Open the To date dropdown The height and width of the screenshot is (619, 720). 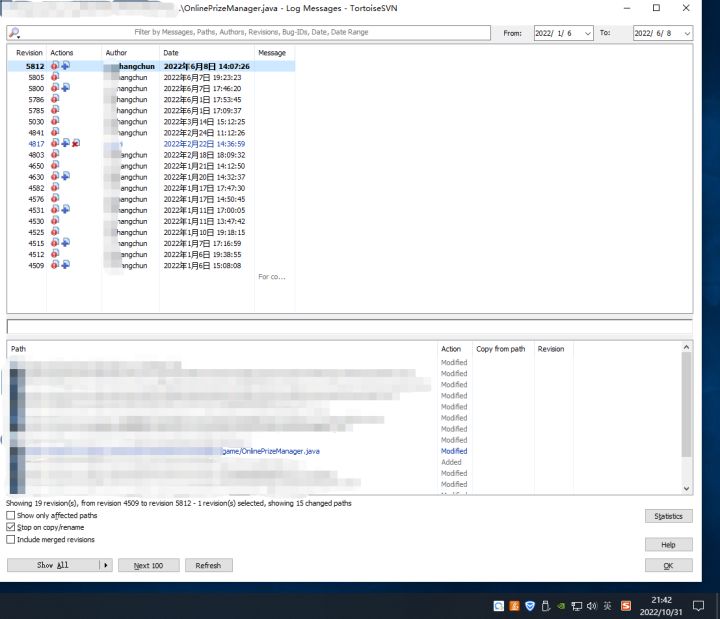tap(687, 33)
